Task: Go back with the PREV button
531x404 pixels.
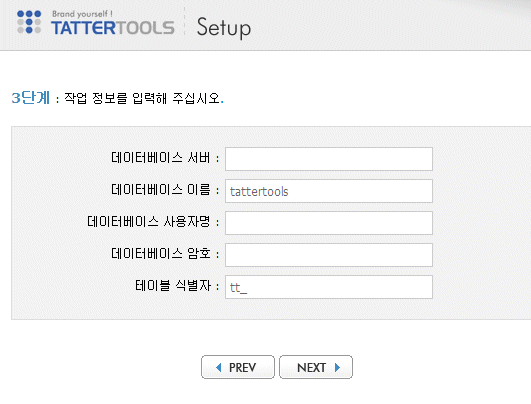Action: pyautogui.click(x=238, y=367)
